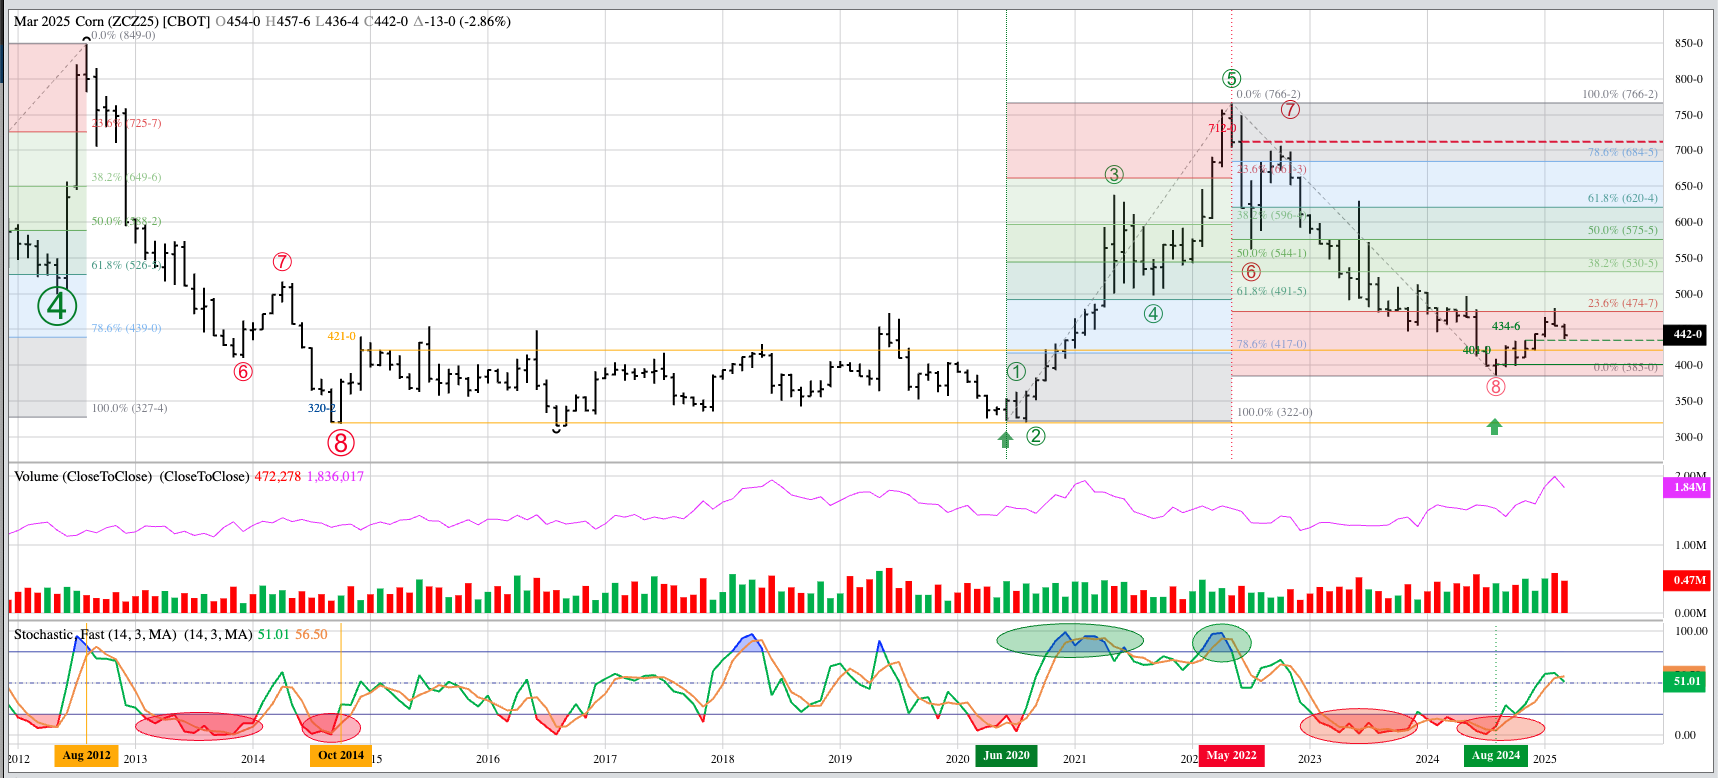1718x778 pixels.
Task: Click green up arrow above Jun 2020
Action: click(1006, 439)
